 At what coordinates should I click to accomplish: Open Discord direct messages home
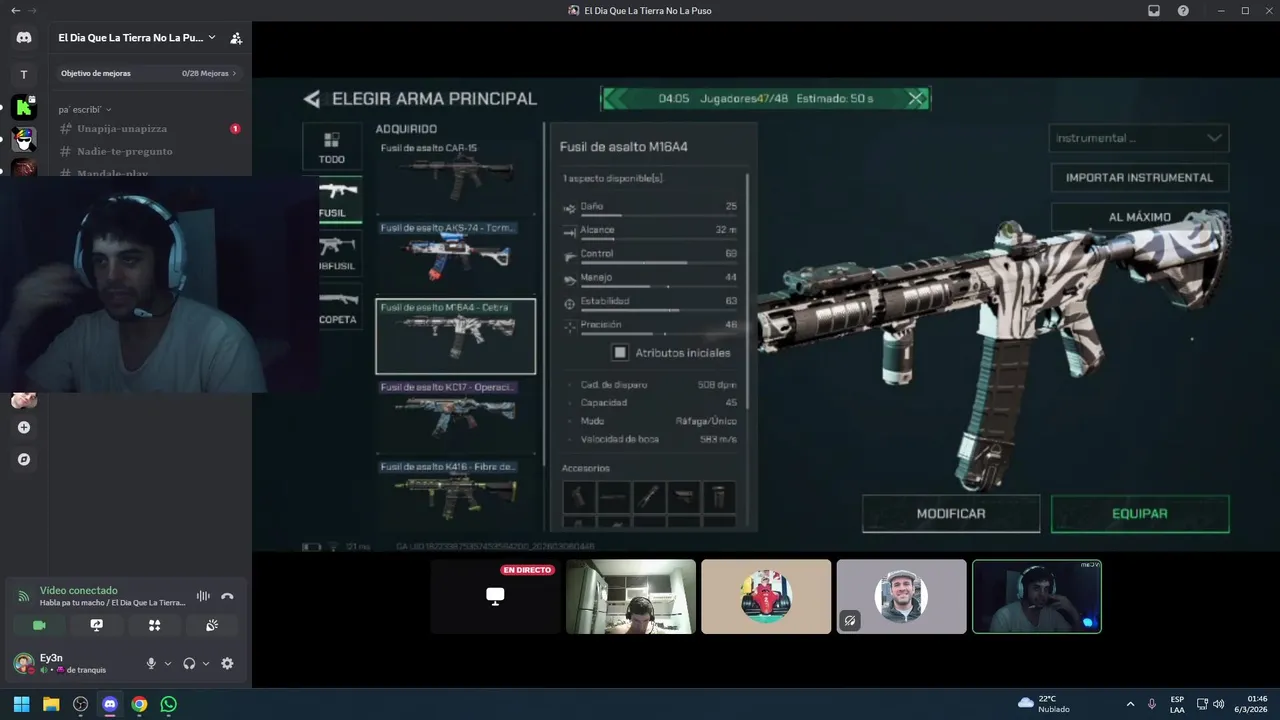[x=24, y=37]
